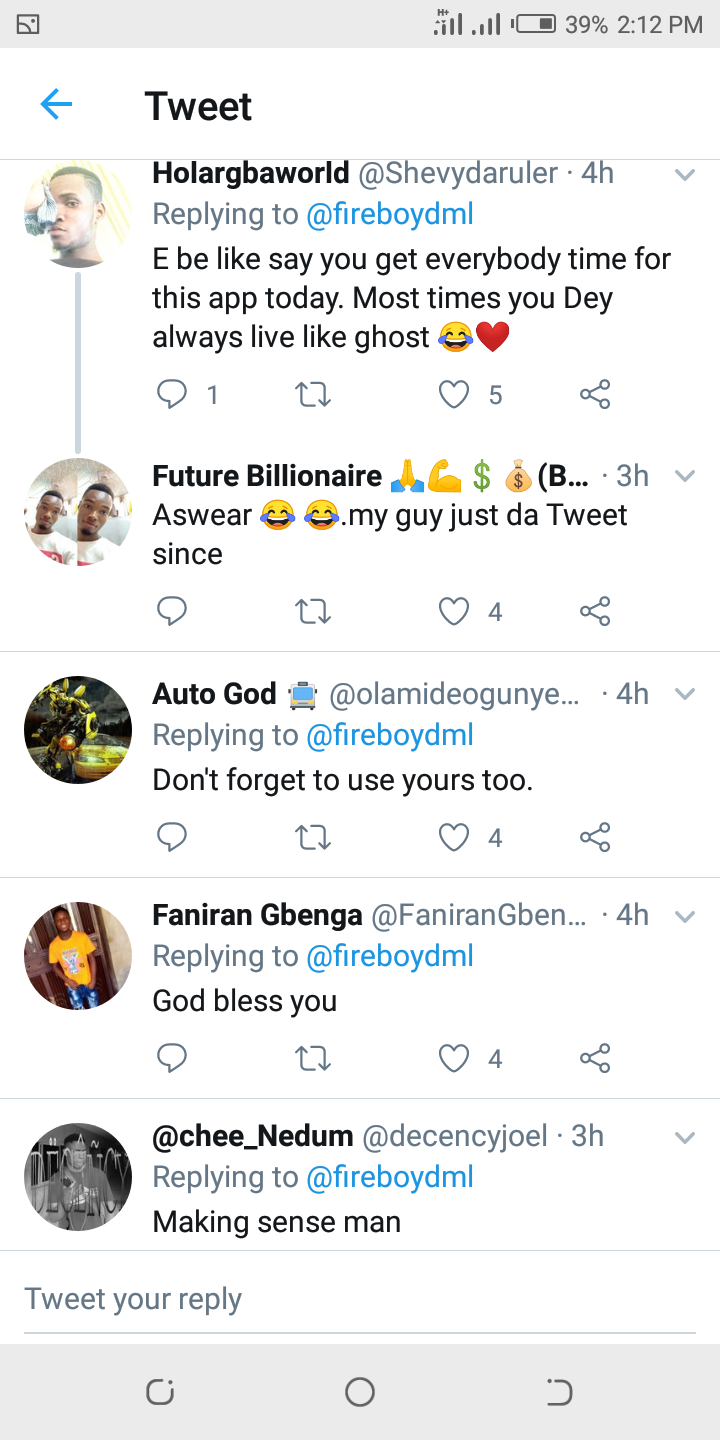Reply to Faniran Gbenga's tweet via comment icon

(172, 1058)
